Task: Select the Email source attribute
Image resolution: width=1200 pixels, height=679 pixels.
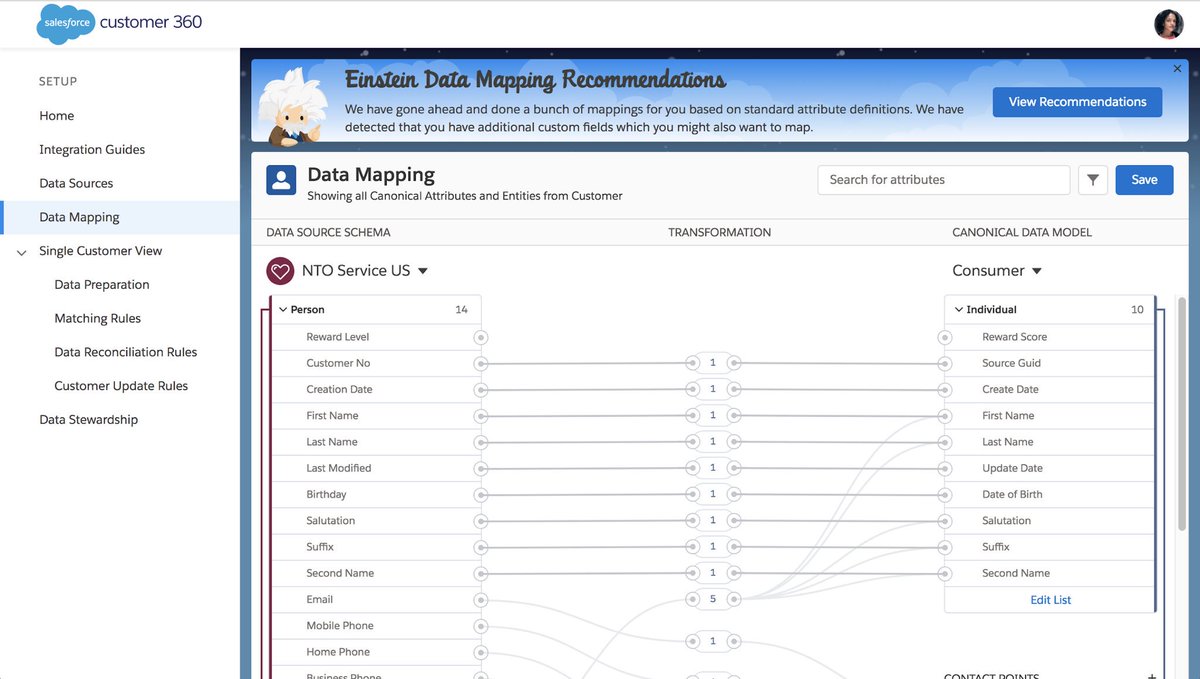Action: click(x=376, y=600)
